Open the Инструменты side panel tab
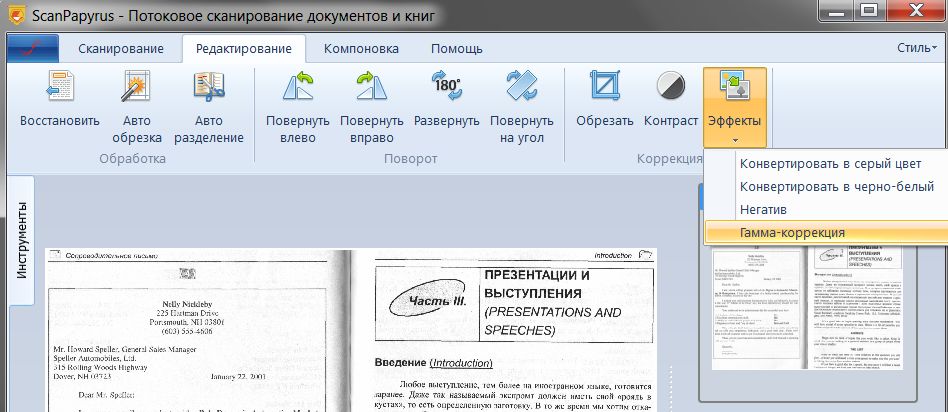The height and width of the screenshot is (412, 948). tap(21, 241)
